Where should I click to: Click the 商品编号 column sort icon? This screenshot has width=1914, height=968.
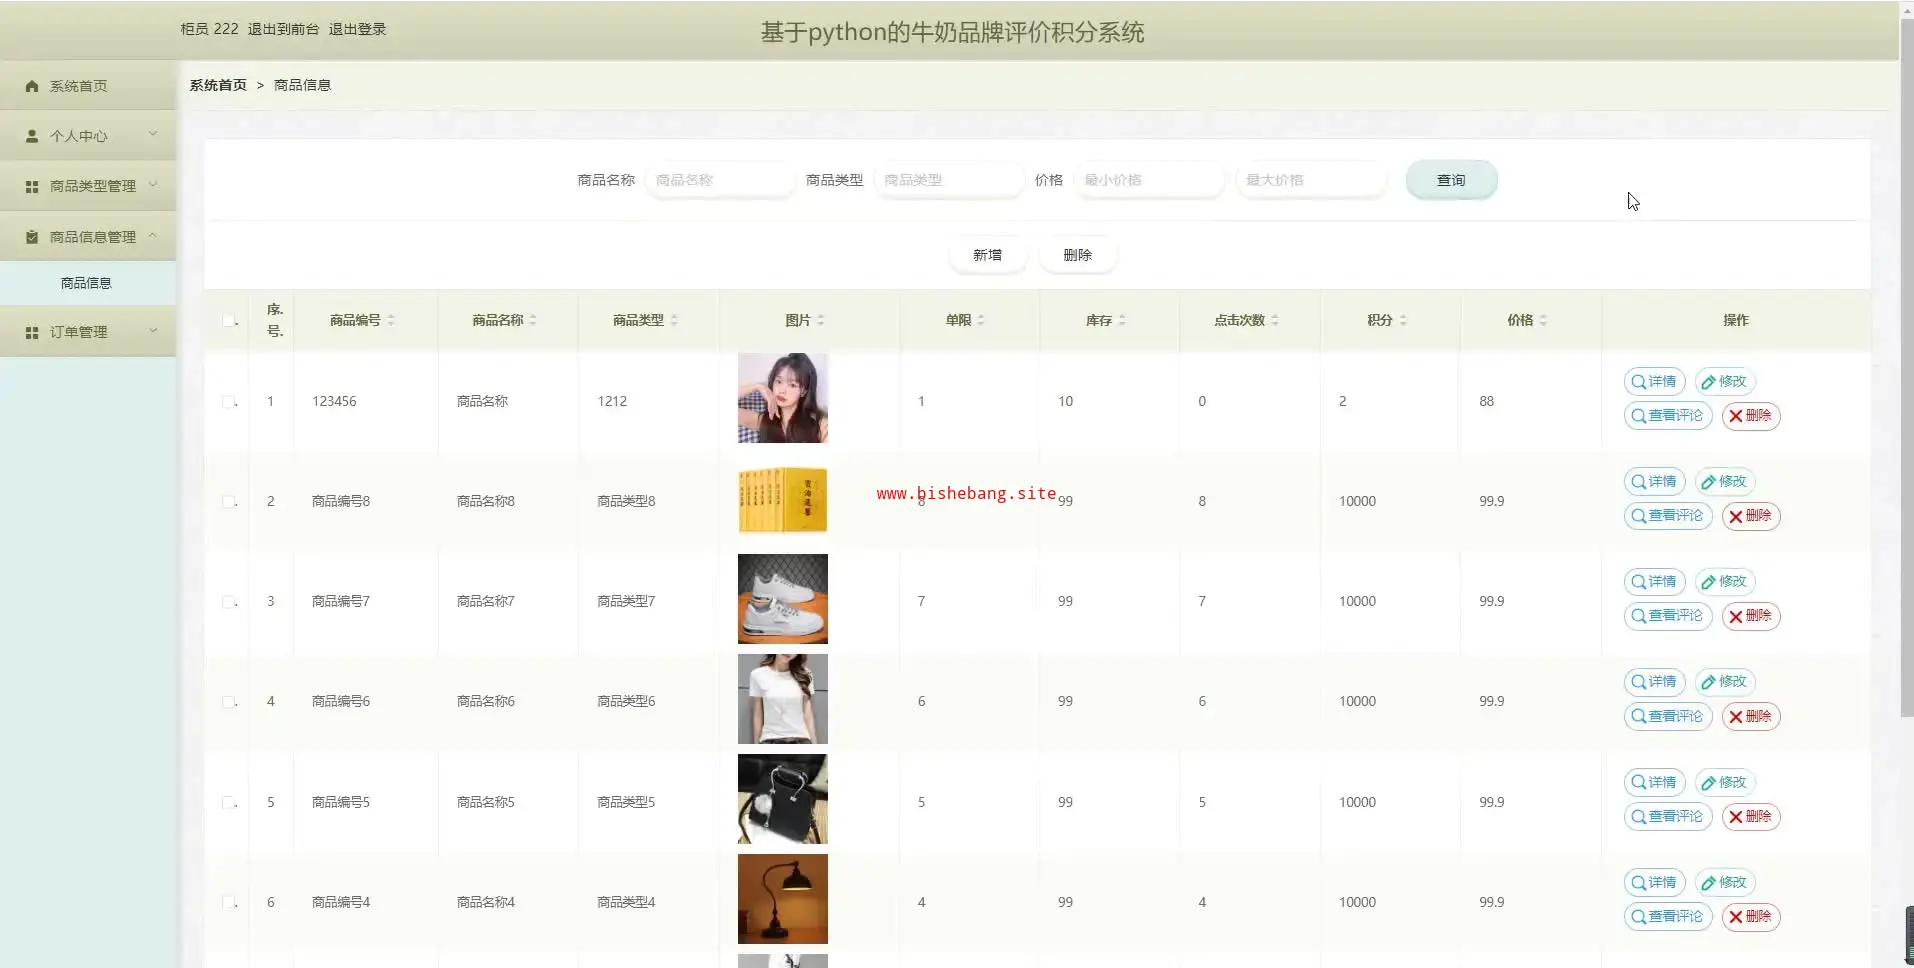pos(391,320)
